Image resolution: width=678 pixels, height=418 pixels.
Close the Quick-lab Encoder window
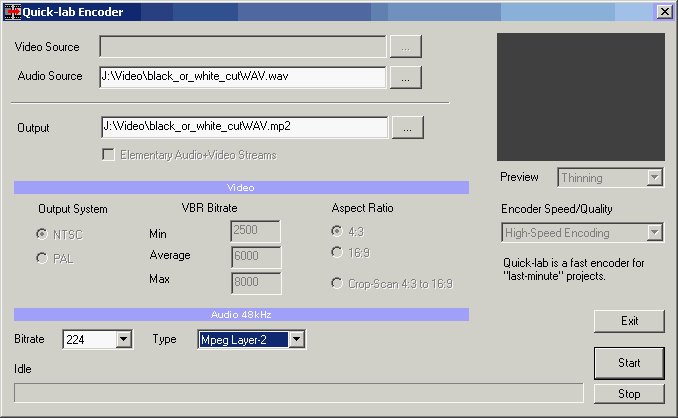click(664, 12)
